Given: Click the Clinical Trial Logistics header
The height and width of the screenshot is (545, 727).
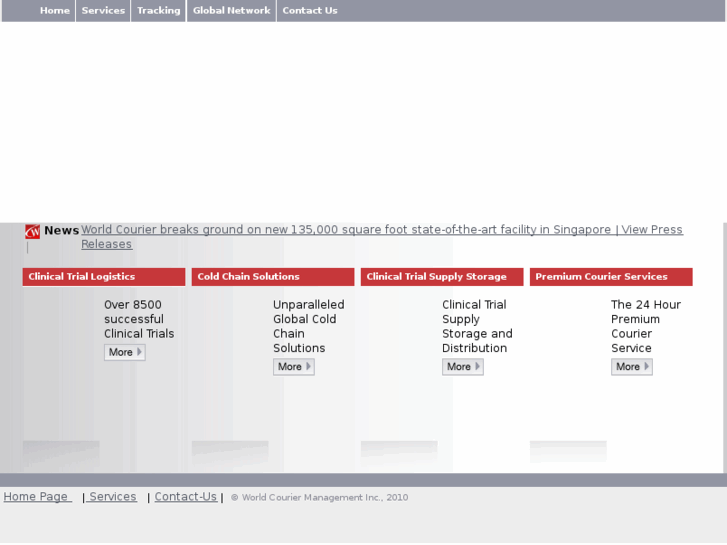Looking at the screenshot, I should click(104, 277).
